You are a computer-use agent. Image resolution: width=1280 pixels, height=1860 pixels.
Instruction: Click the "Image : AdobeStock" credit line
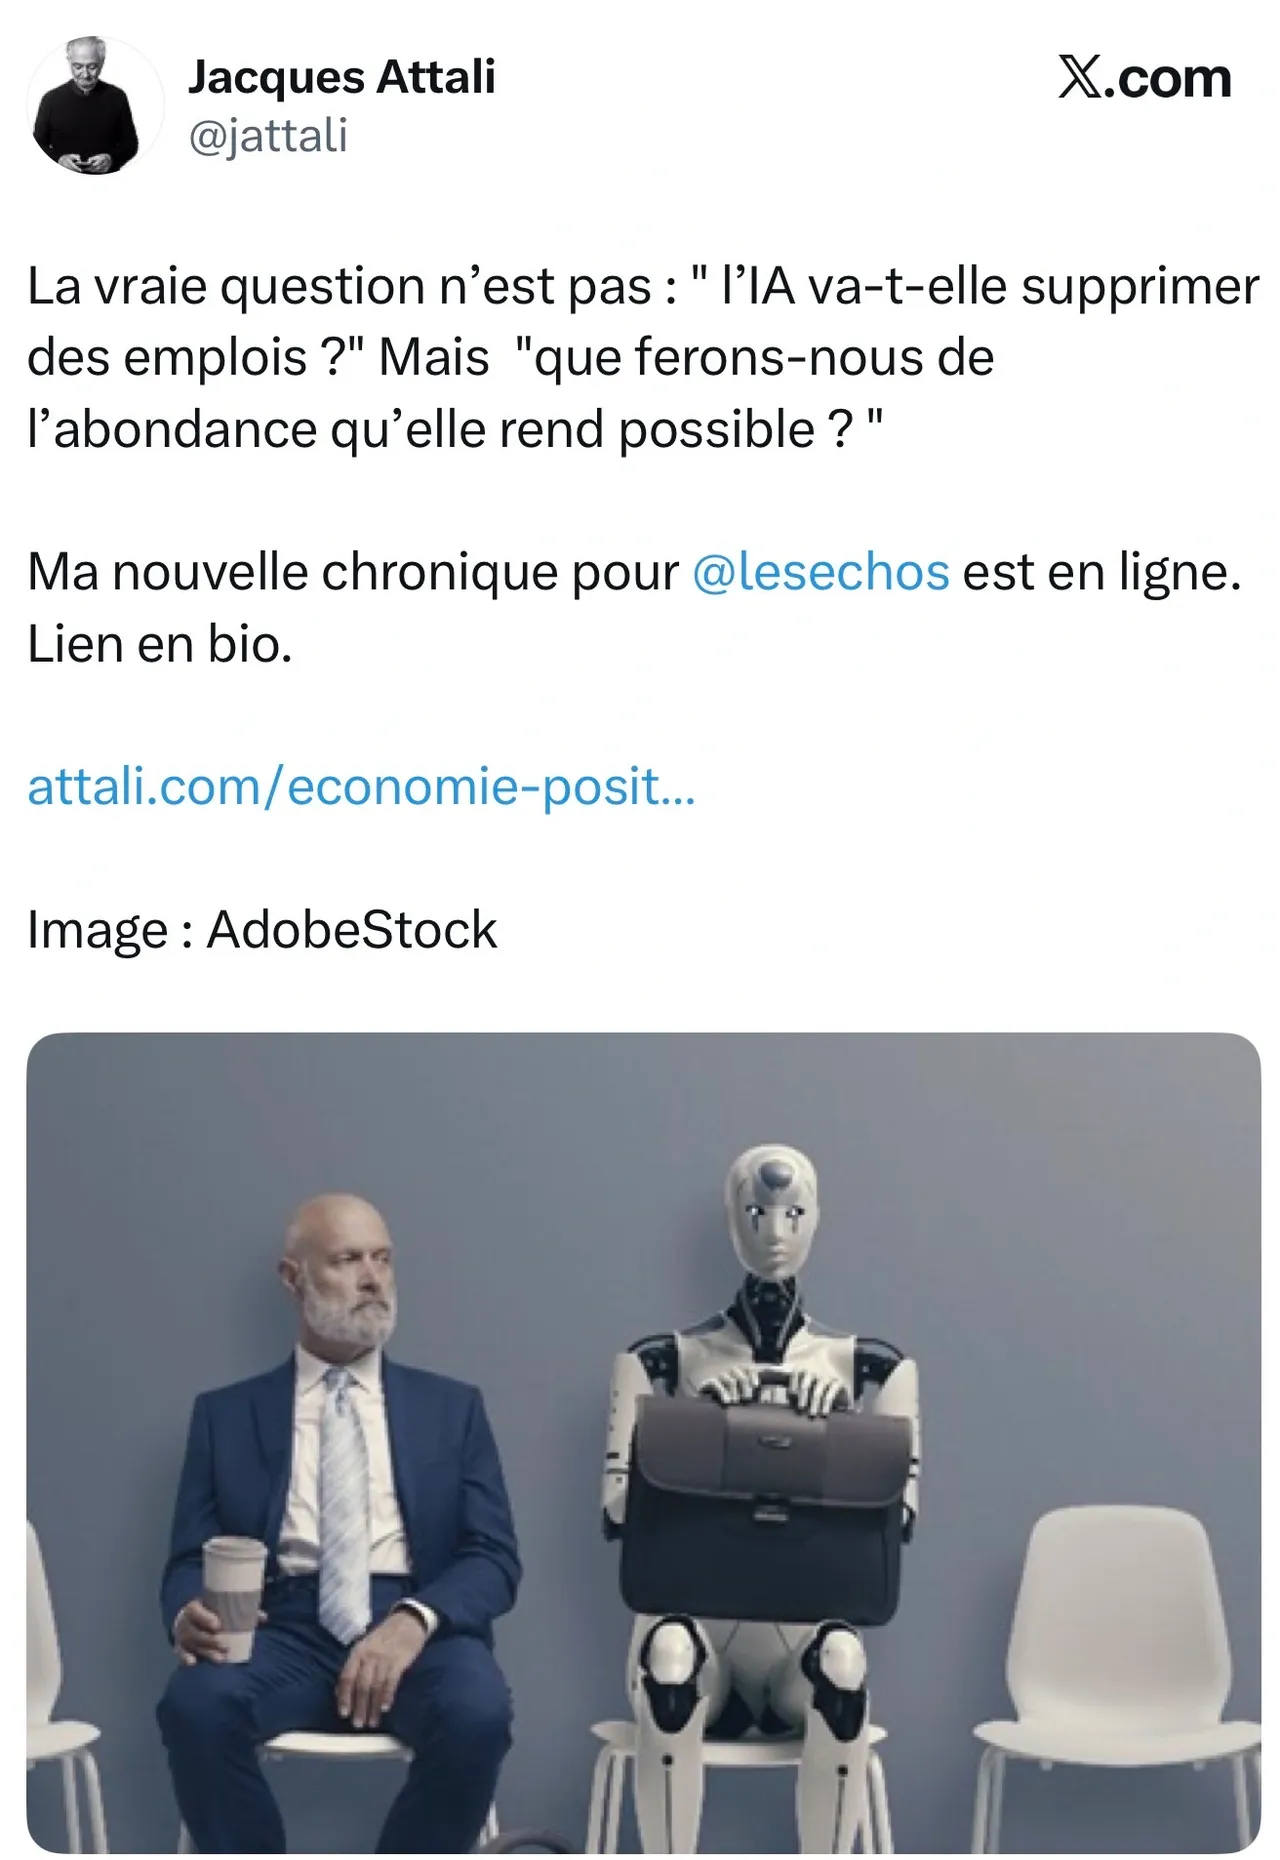(x=262, y=930)
